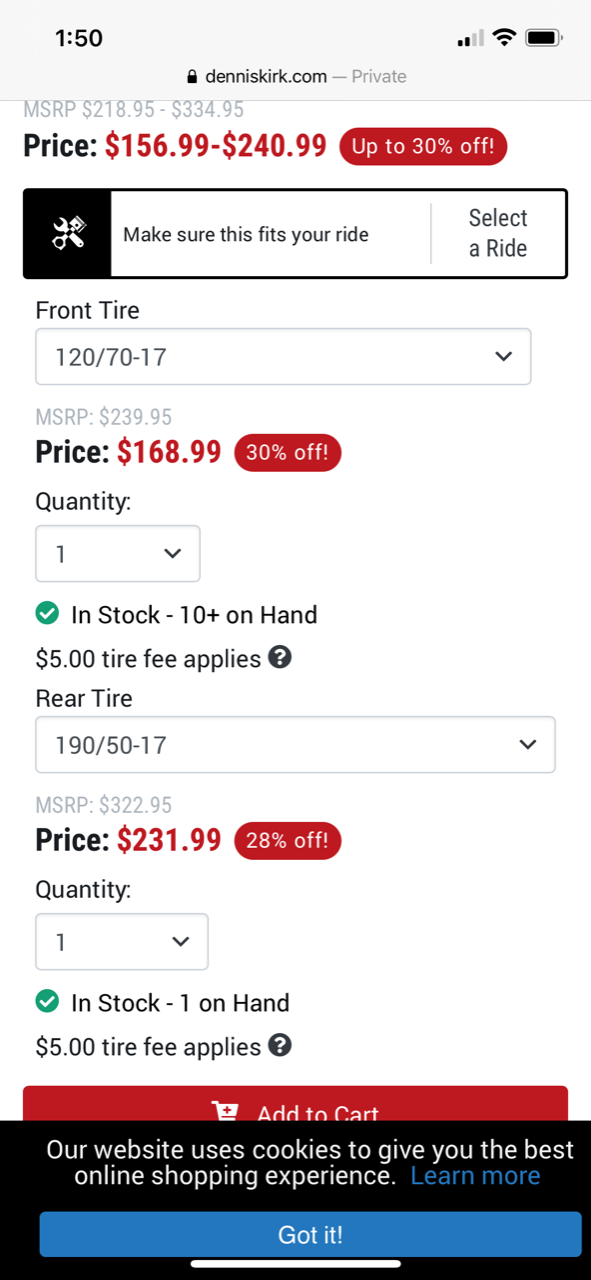The image size is (591, 1280).
Task: Open the Rear Tire size dropdown 190/50-17
Action: click(x=295, y=744)
